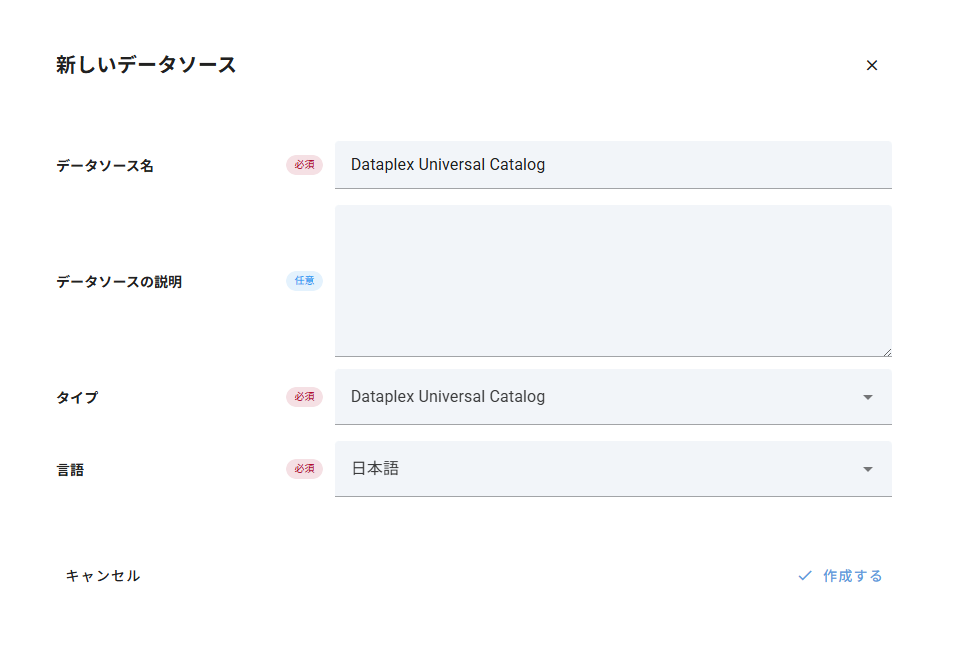Click the 言語 field label
Image resolution: width=976 pixels, height=656 pixels.
(70, 470)
